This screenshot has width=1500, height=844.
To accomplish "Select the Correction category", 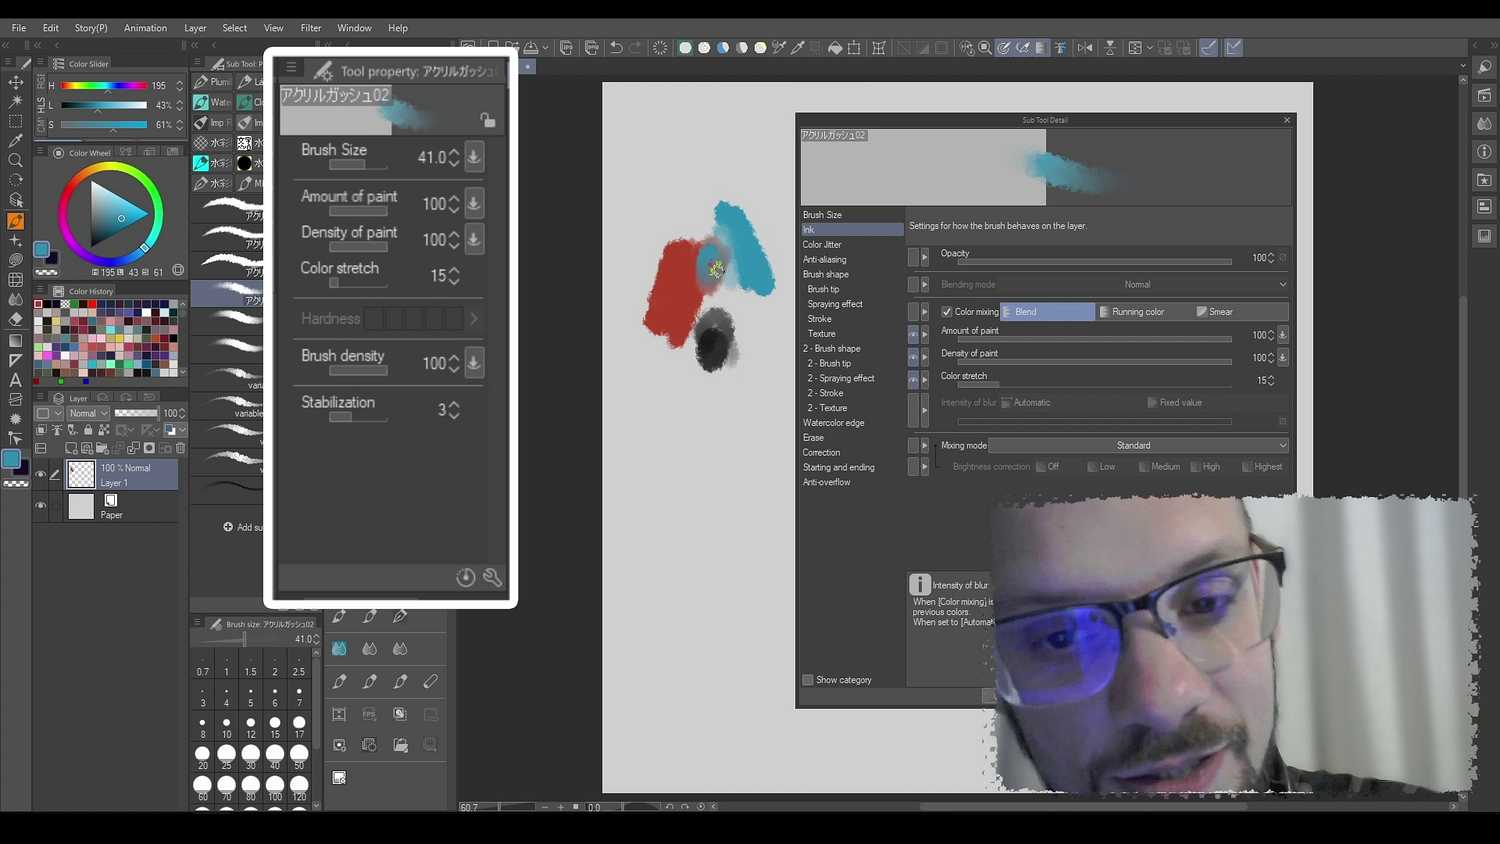I will tap(822, 453).
